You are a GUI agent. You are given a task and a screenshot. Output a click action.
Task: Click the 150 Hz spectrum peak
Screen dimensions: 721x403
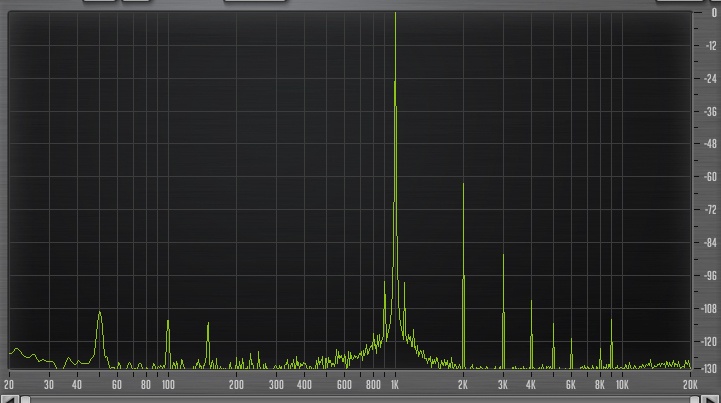(208, 324)
